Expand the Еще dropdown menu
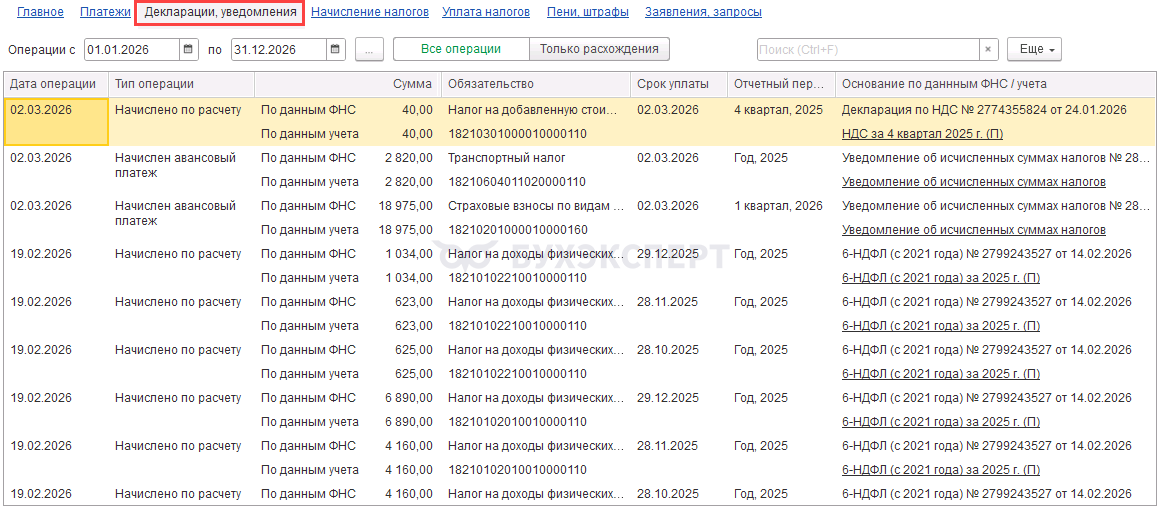The image size is (1162, 513). tap(1034, 50)
